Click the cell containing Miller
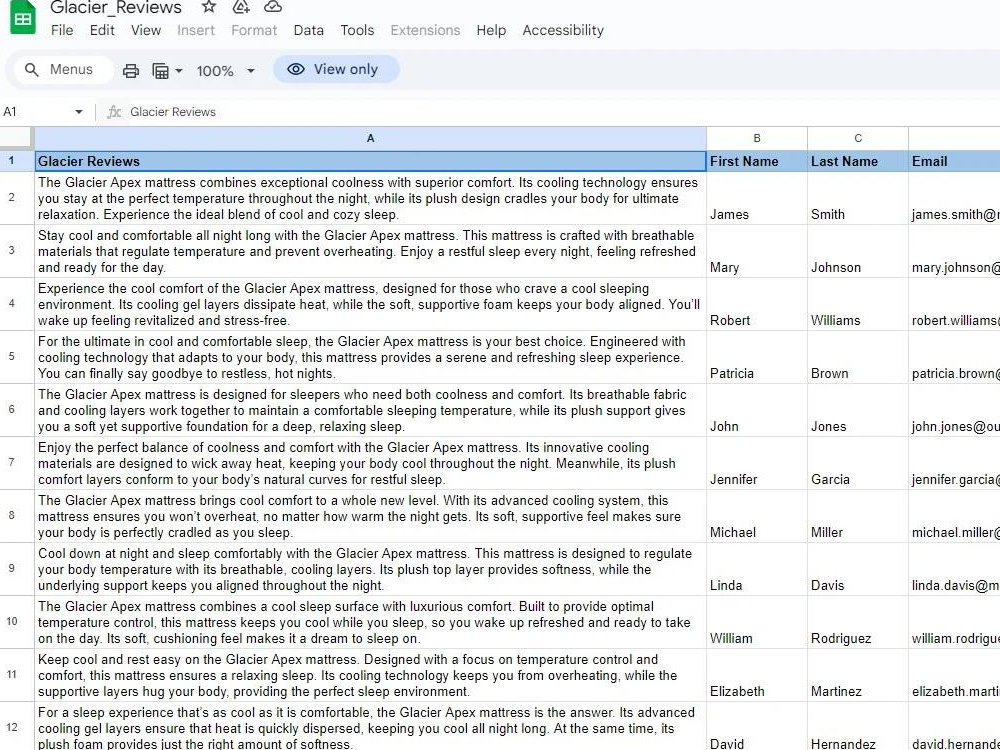 point(858,515)
